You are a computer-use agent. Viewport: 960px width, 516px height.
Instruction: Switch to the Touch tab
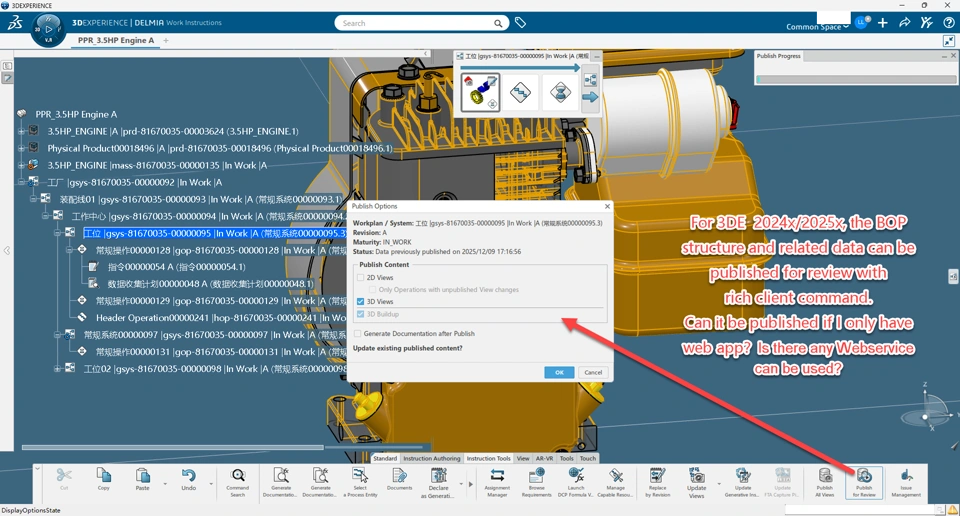(588, 458)
